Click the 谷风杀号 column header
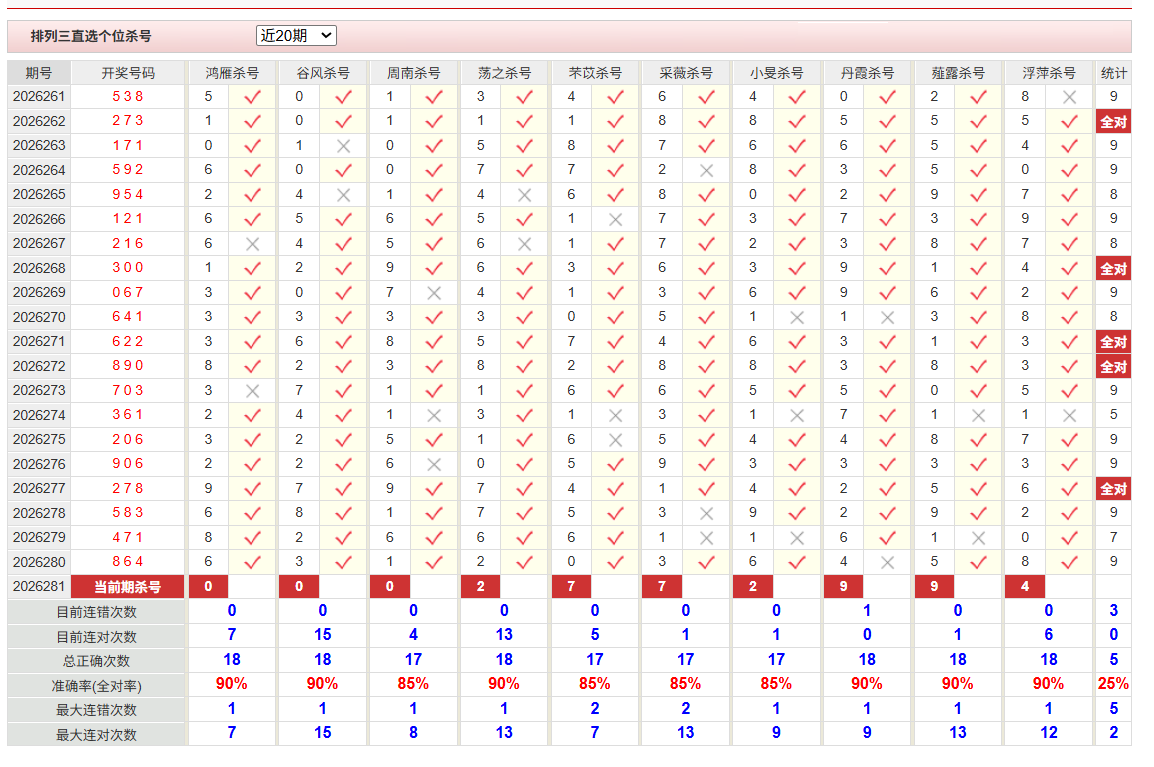The image size is (1154, 767). coord(322,73)
